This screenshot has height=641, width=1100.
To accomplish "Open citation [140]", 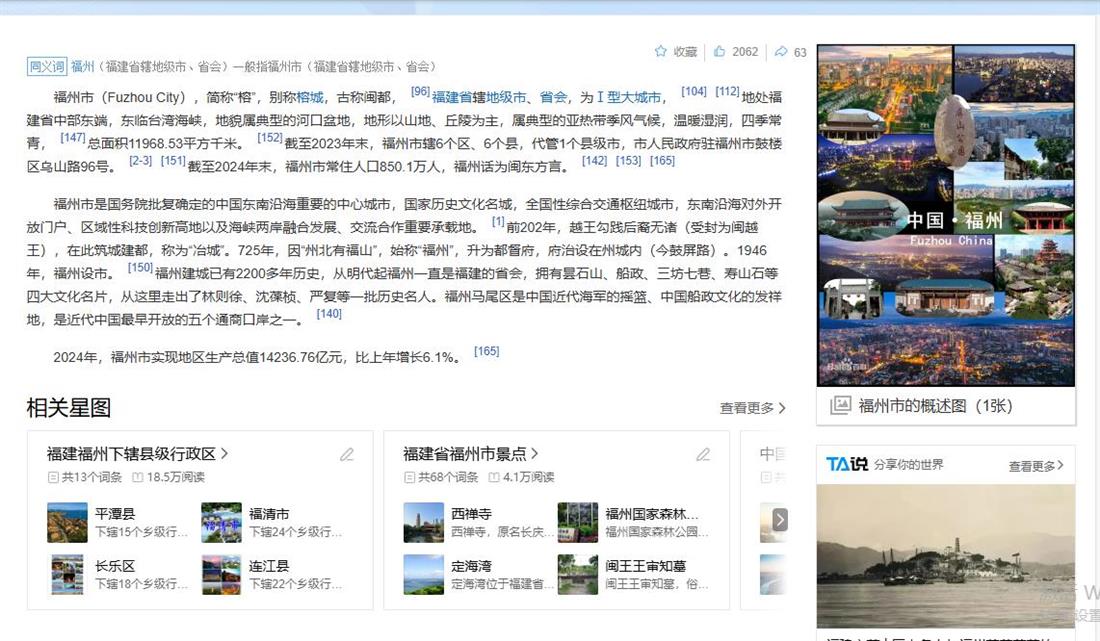I will tap(329, 313).
